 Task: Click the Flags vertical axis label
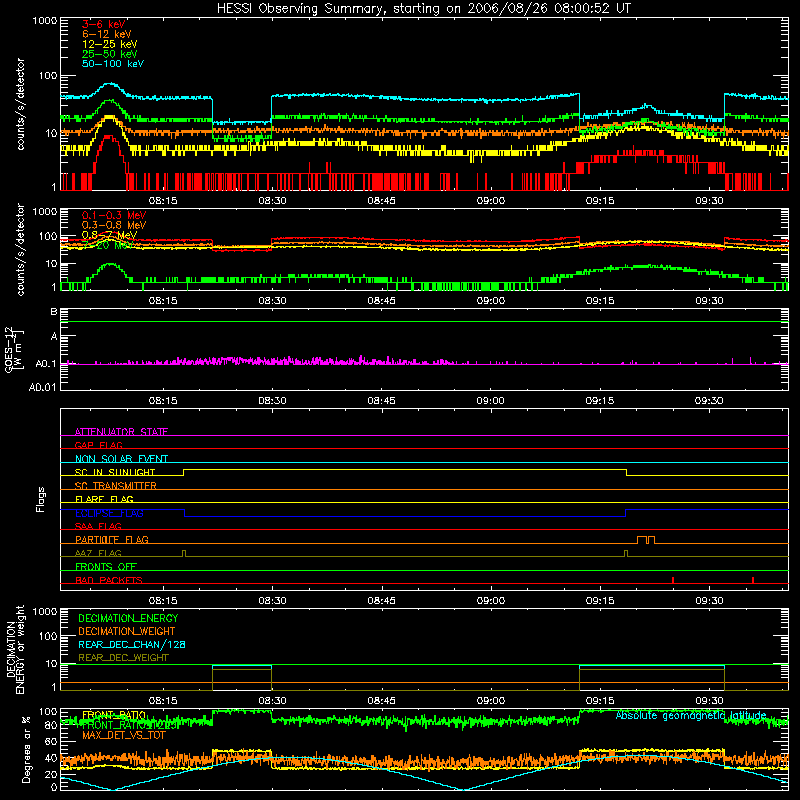pos(41,499)
